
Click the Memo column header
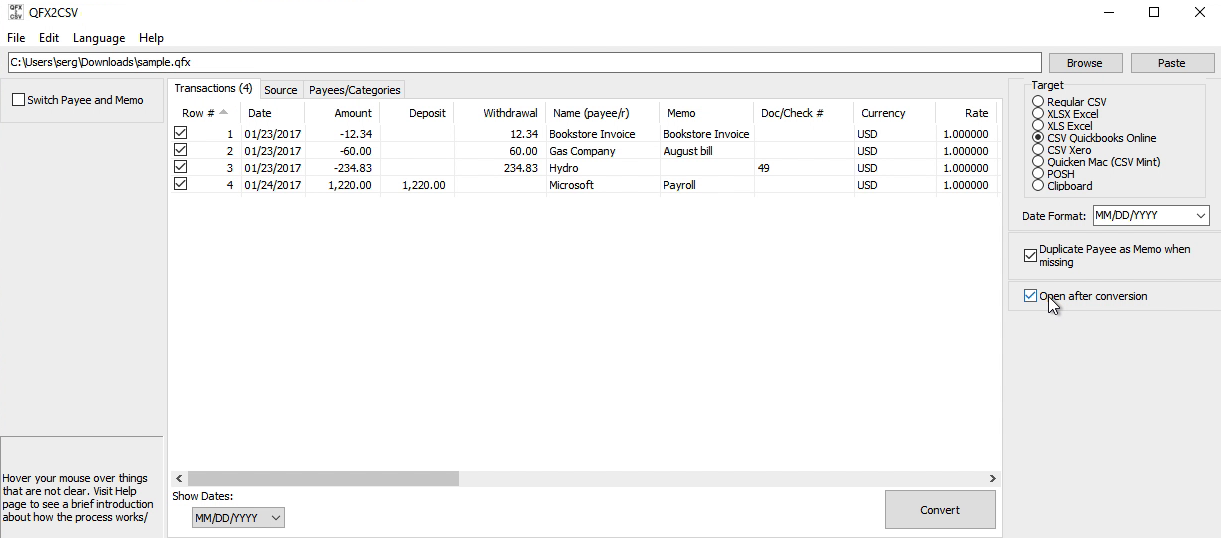707,113
